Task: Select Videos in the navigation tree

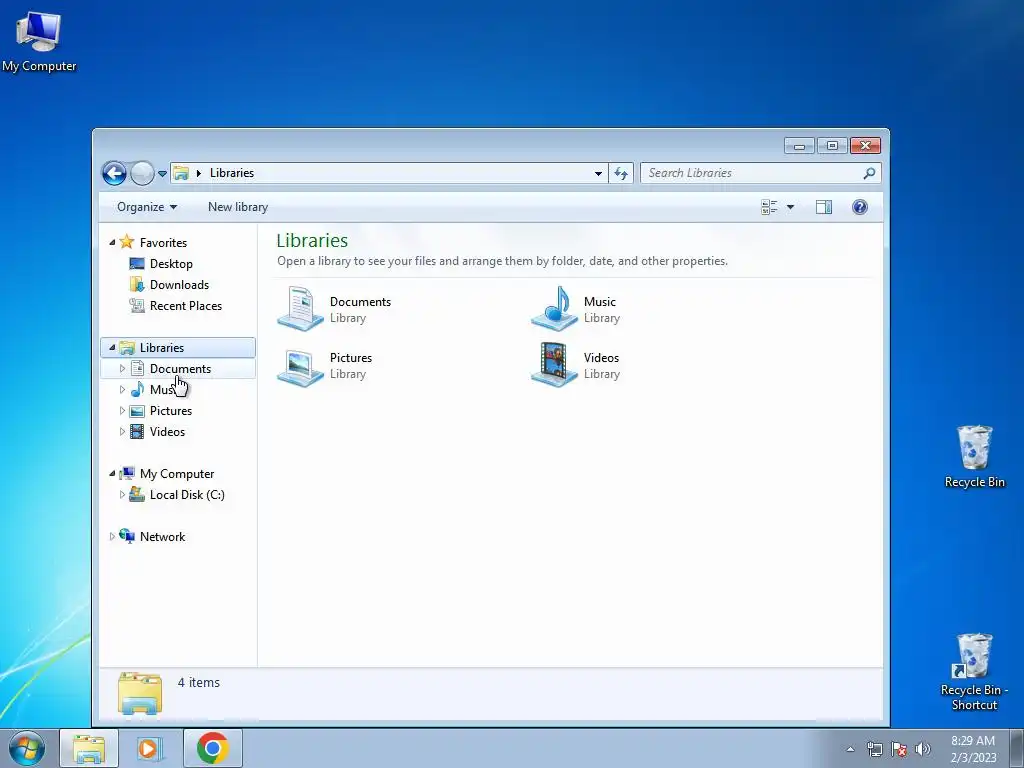Action: click(x=167, y=432)
